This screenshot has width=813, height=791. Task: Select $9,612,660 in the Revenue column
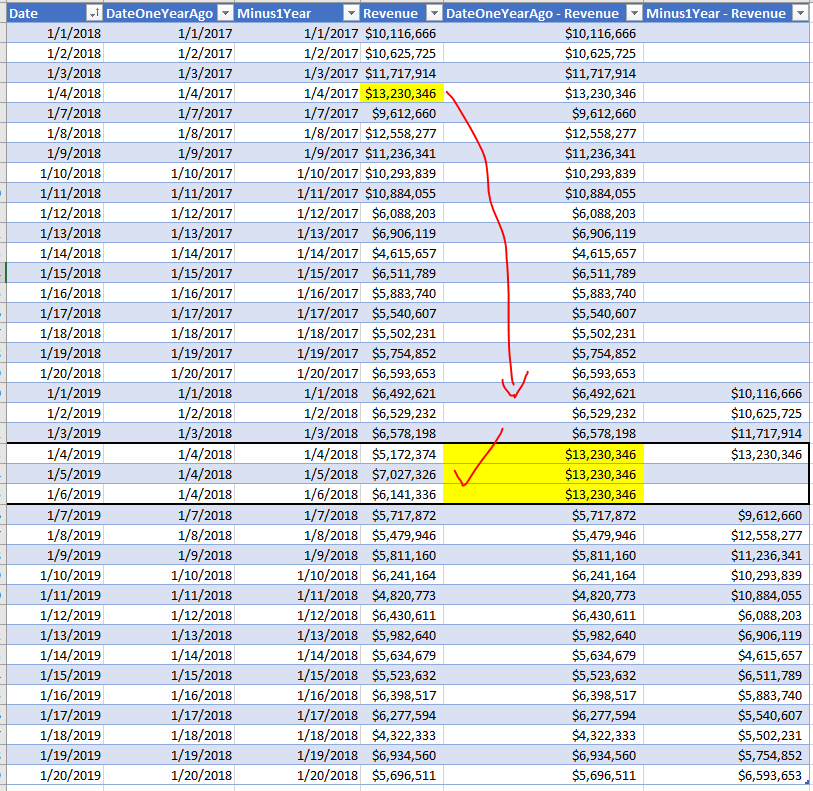coord(402,114)
